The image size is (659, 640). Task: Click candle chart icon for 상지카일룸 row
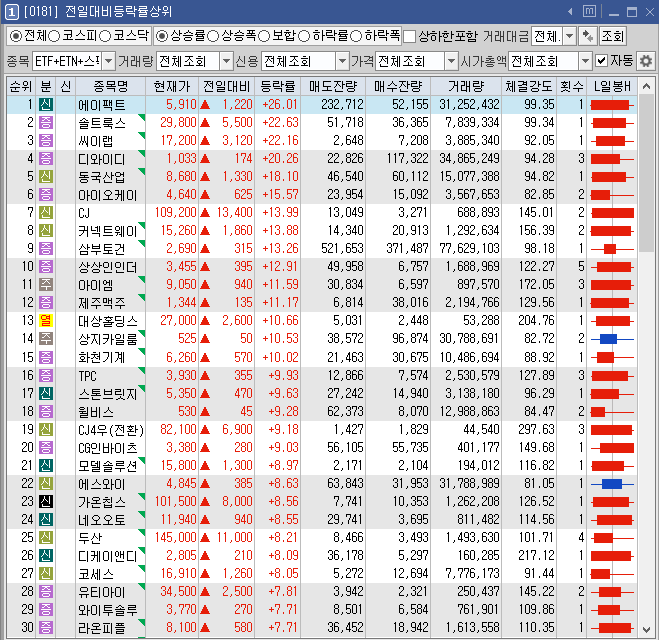coord(612,339)
